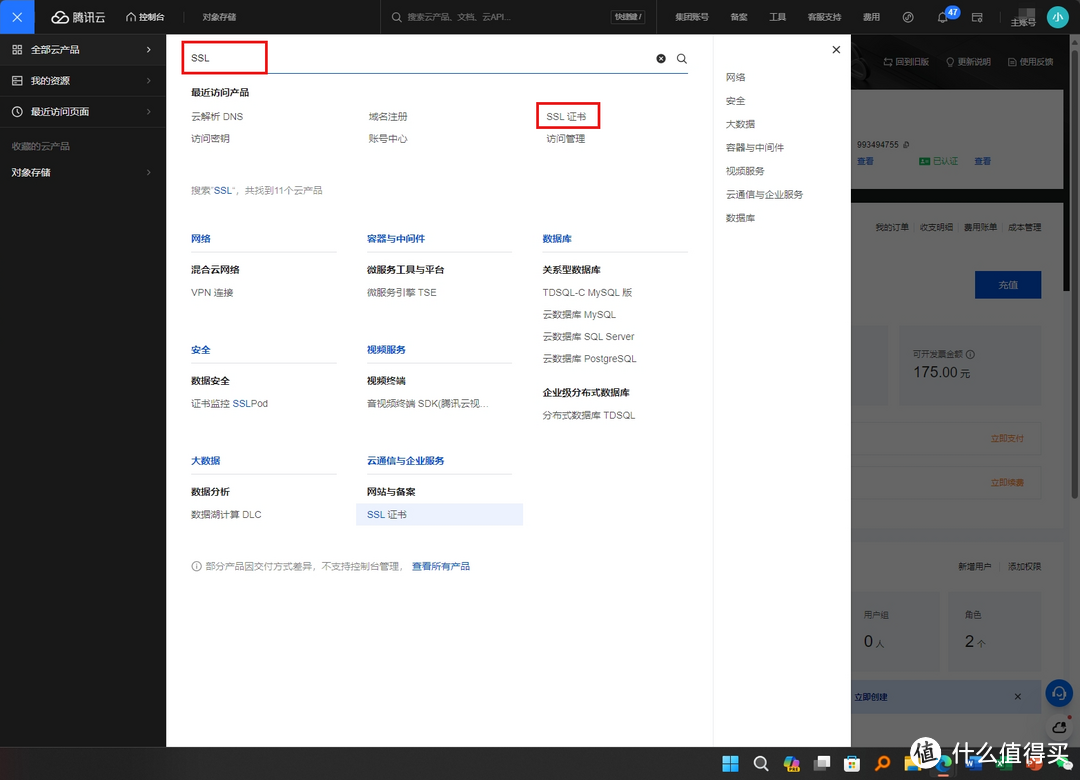Open 访问管理 recent product

565,138
